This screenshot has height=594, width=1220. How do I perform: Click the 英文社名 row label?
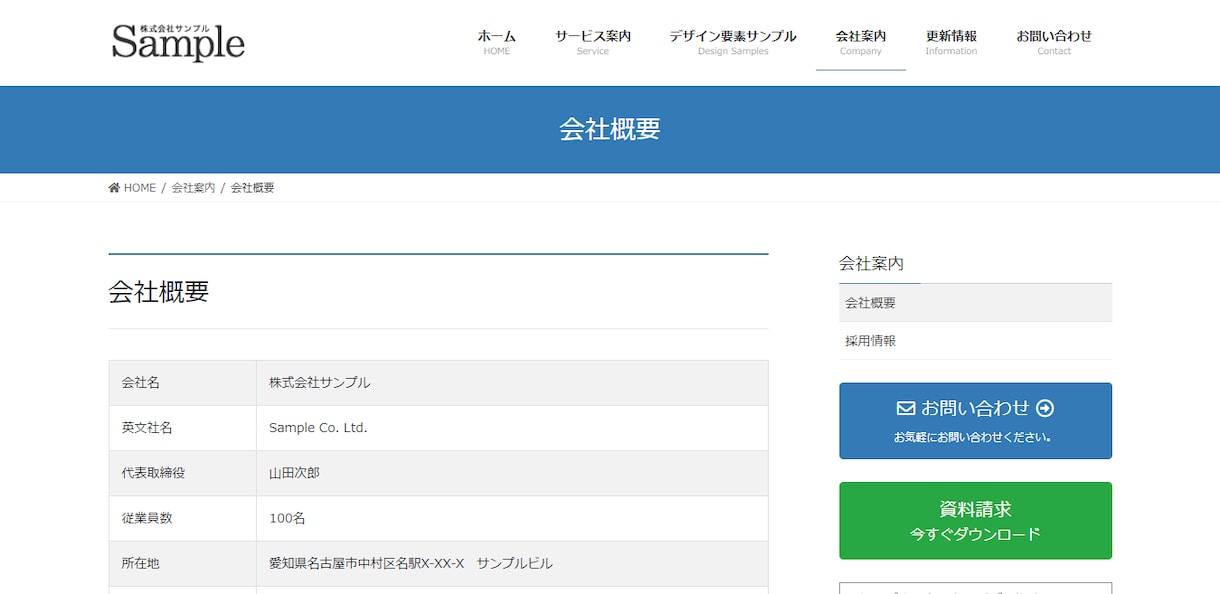(183, 428)
